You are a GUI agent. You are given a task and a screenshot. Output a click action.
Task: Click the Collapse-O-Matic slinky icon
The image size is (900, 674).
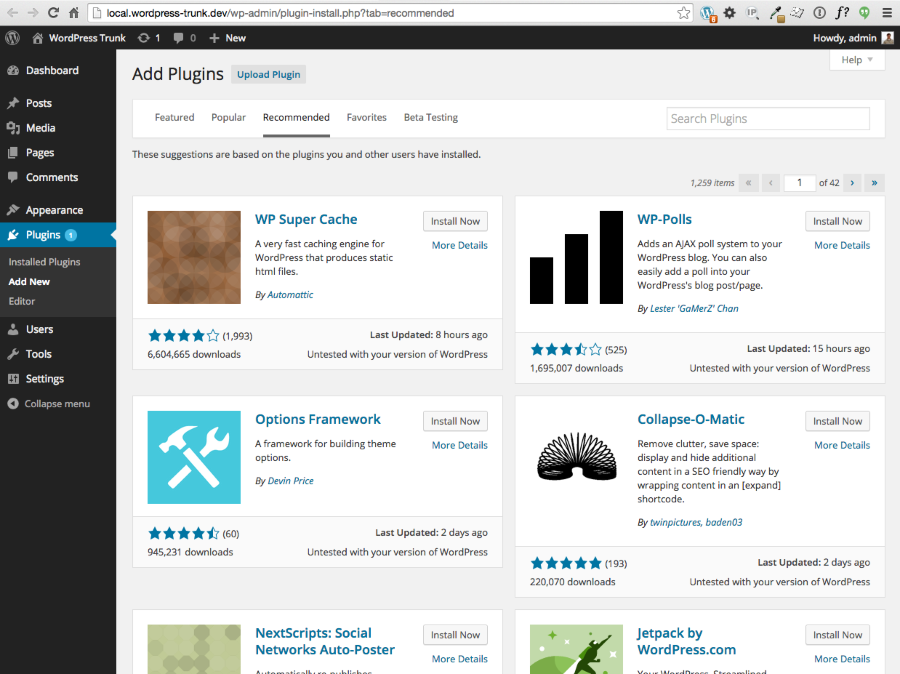tap(576, 458)
